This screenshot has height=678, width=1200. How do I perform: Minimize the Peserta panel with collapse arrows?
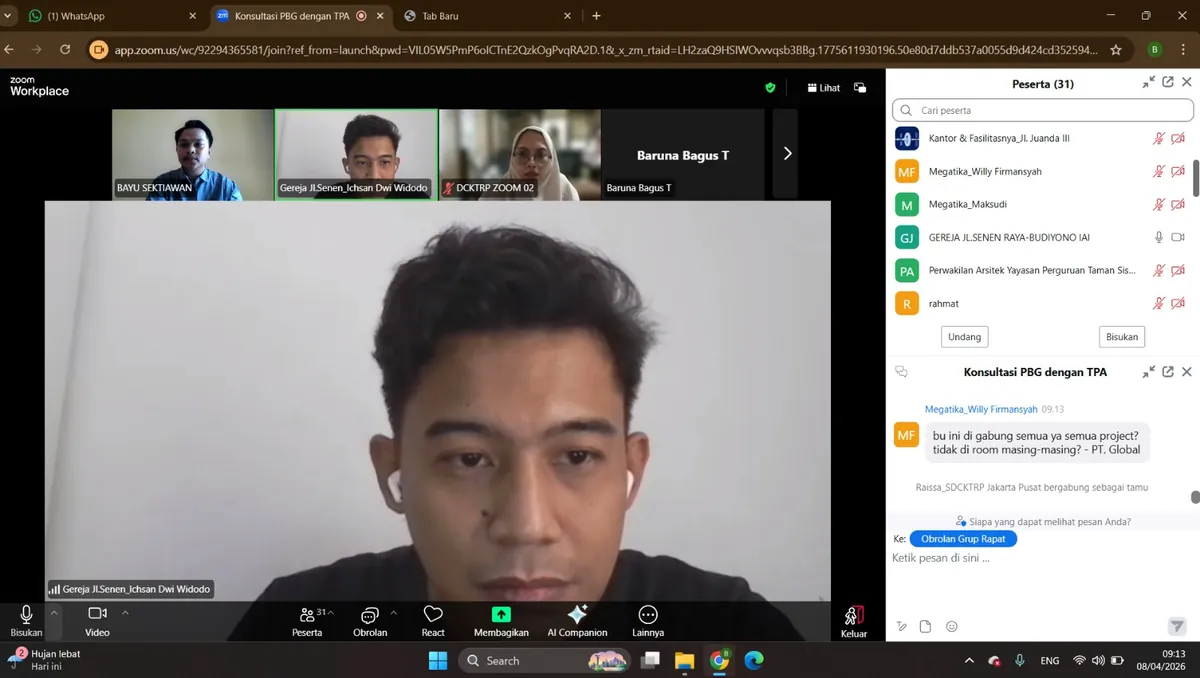(1149, 83)
